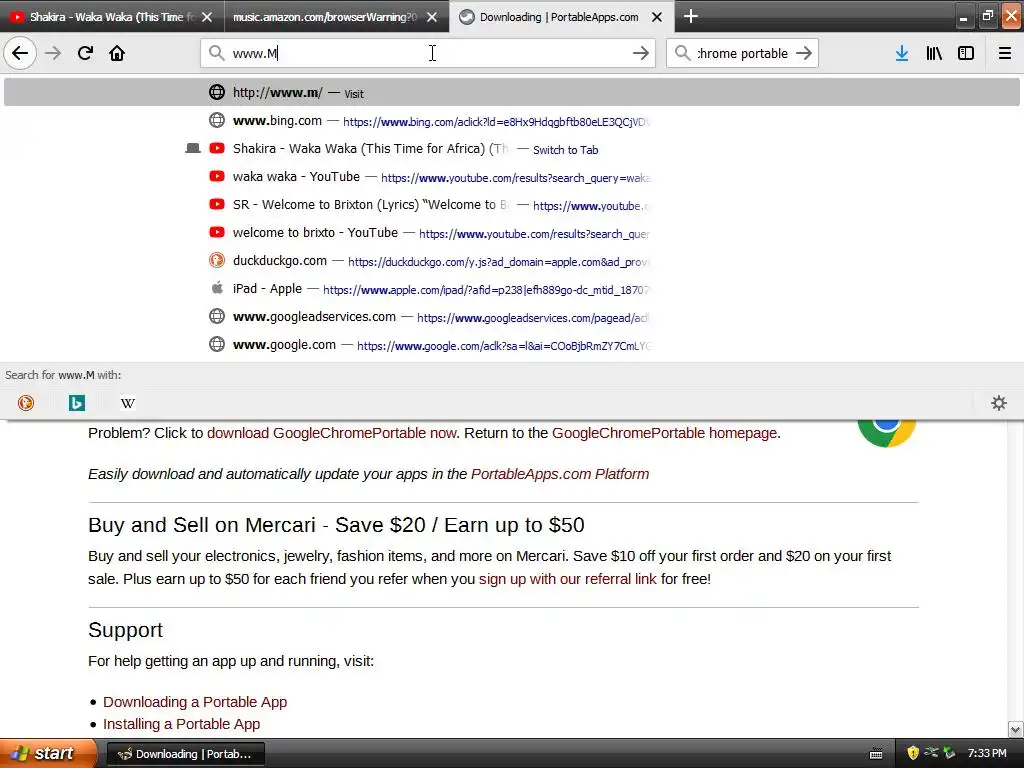Click Downloading | Portab... taskbar button
This screenshot has width=1024, height=768.
click(x=185, y=754)
